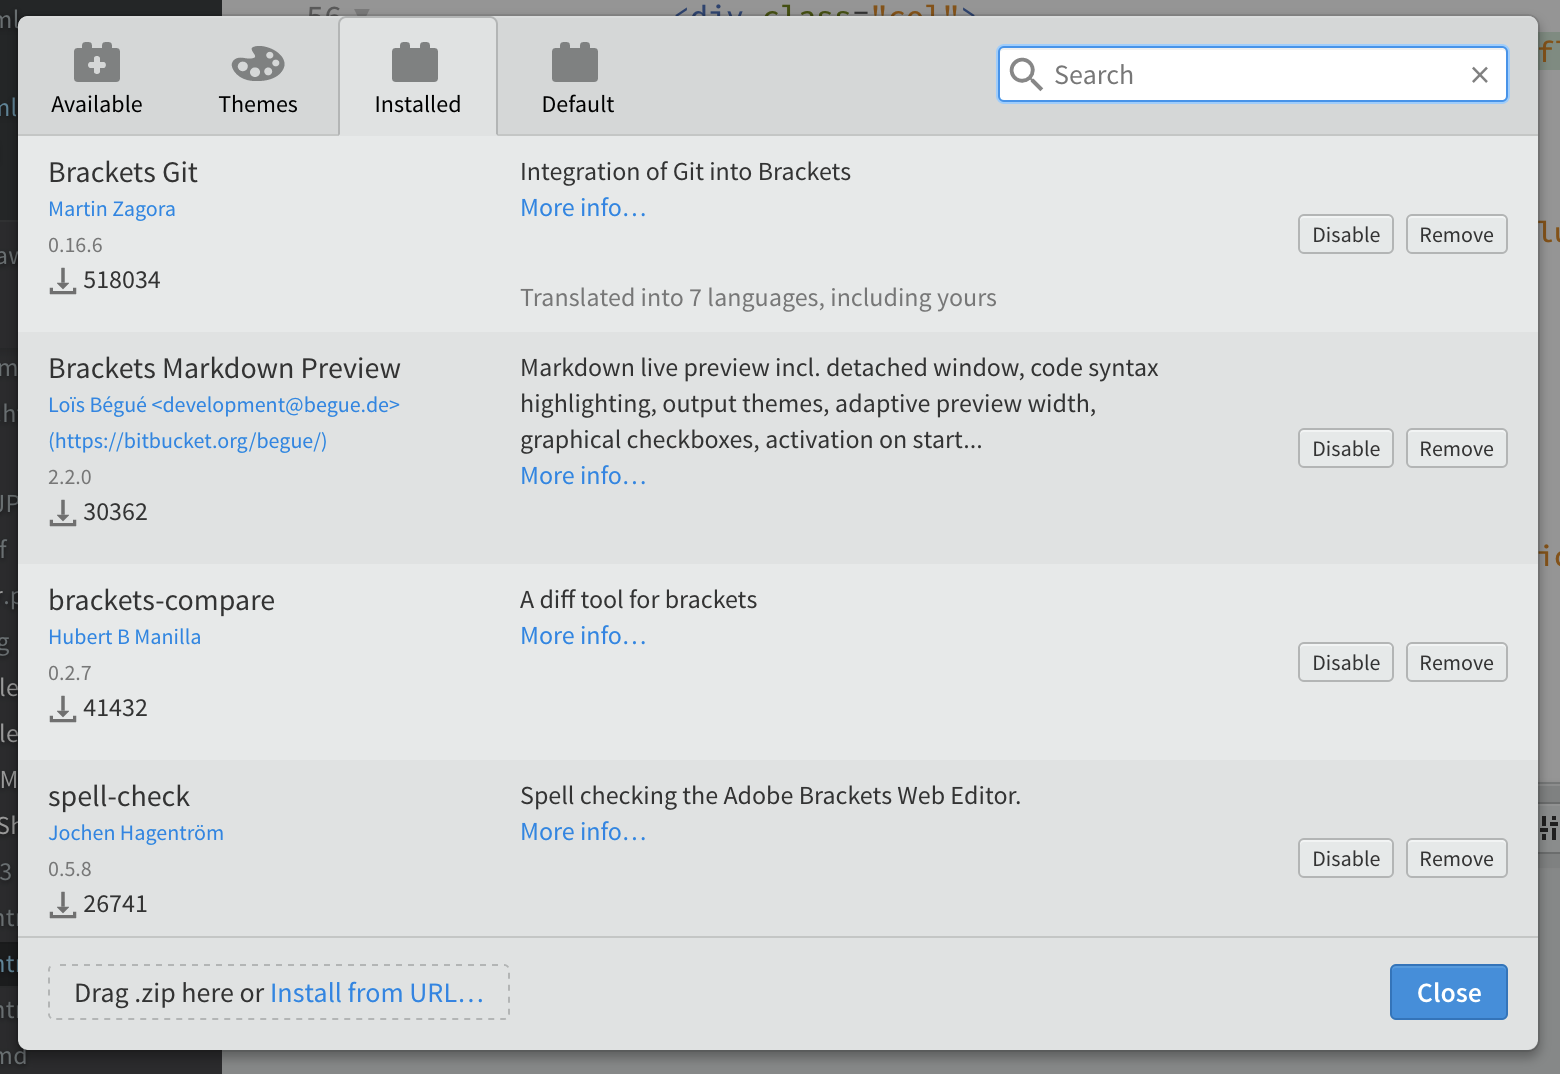
Task: Remove the brackets-compare extension
Action: 1456,663
